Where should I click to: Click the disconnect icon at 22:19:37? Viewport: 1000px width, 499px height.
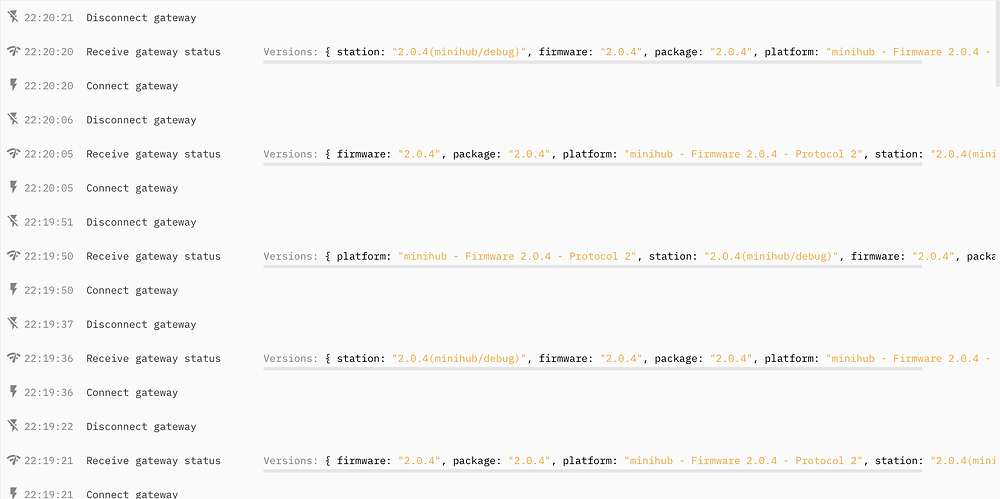[x=13, y=324]
